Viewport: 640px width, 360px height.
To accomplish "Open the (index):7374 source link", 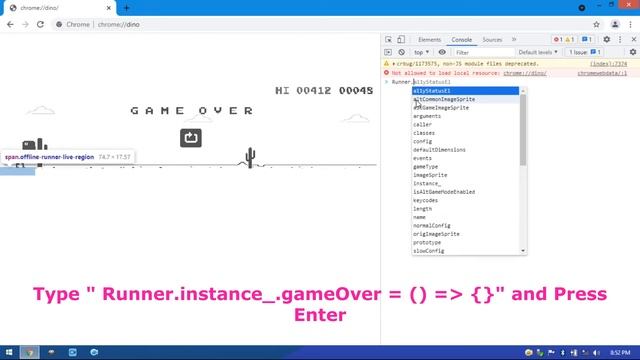I will coord(609,64).
